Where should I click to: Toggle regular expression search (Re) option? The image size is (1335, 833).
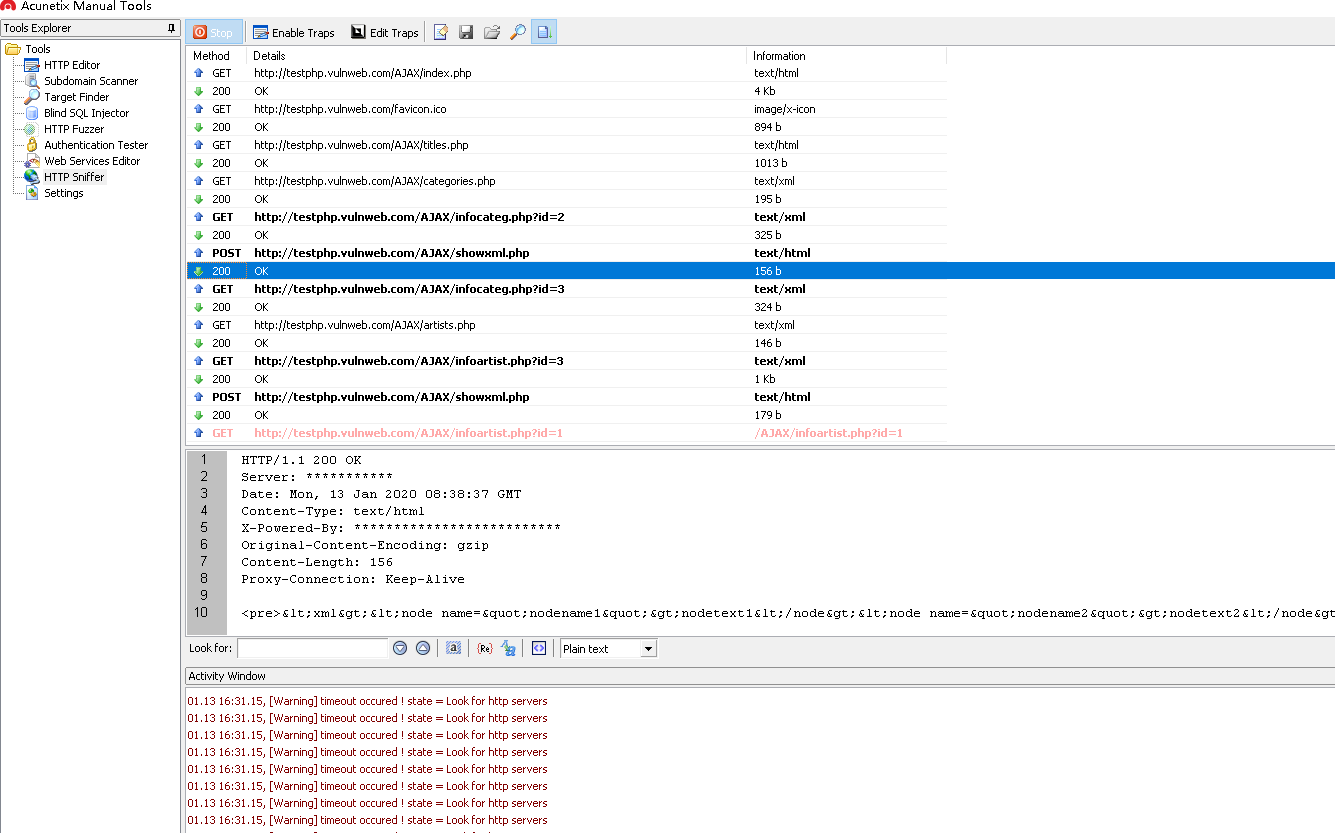pos(485,648)
